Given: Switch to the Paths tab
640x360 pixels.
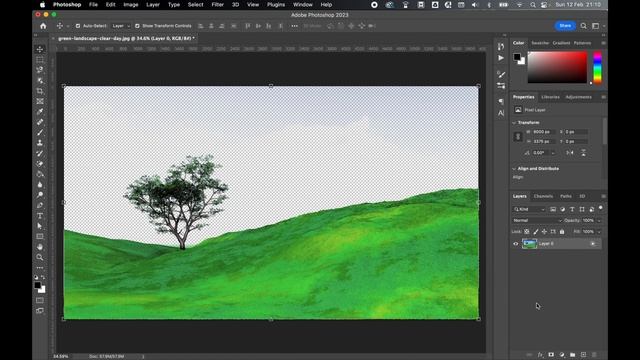Looking at the screenshot, I should click(566, 196).
